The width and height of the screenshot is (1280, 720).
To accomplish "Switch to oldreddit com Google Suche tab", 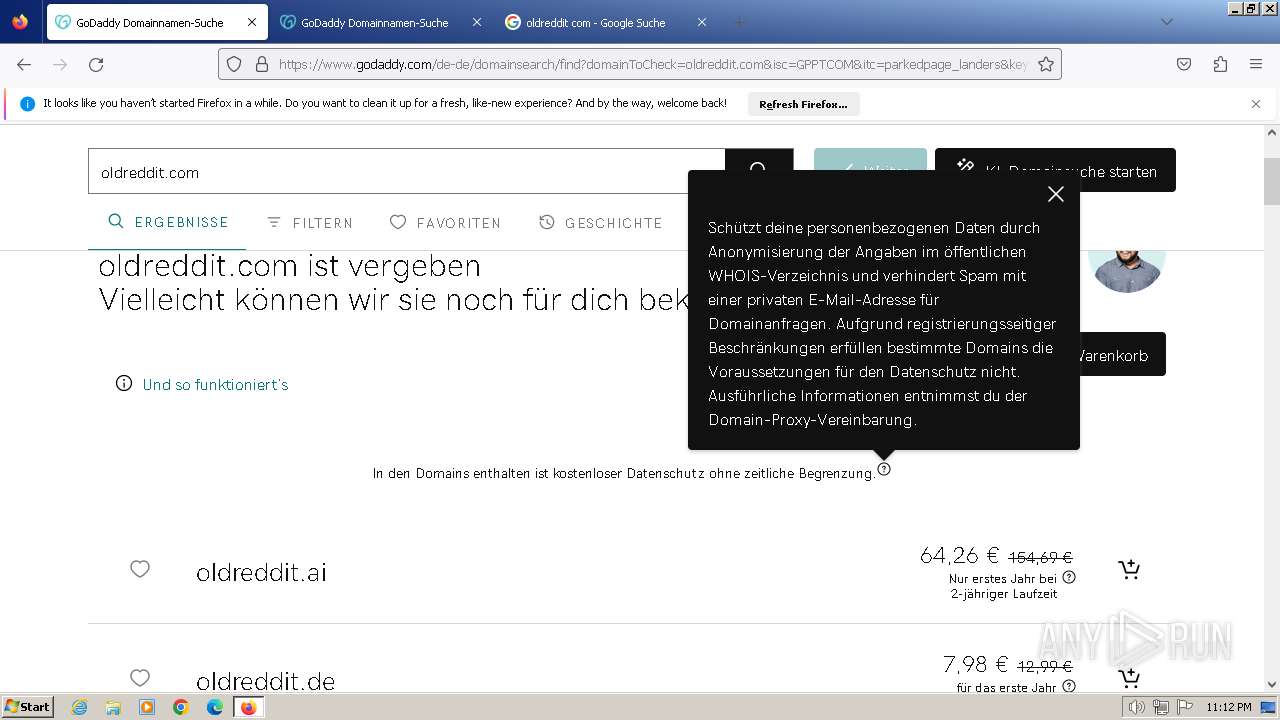I will tap(596, 22).
